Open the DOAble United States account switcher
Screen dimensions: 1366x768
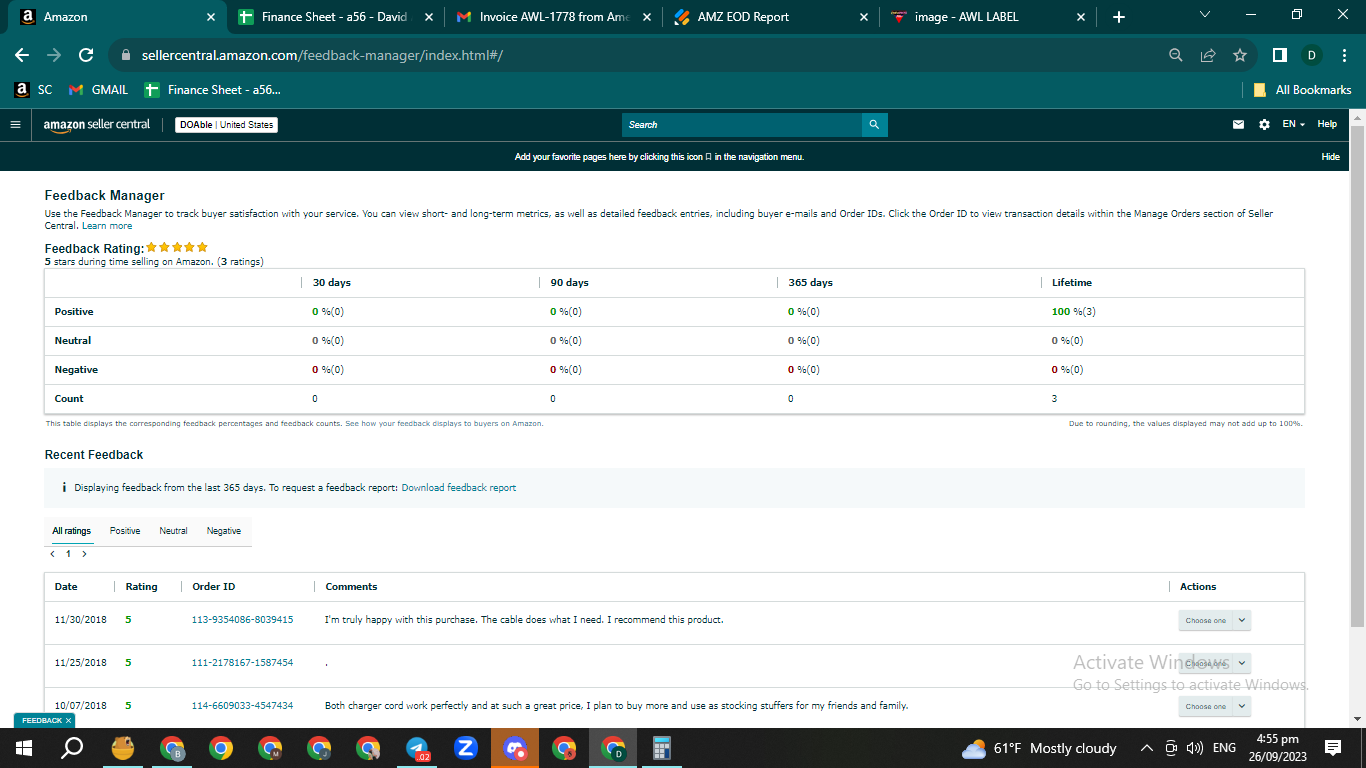pos(226,125)
